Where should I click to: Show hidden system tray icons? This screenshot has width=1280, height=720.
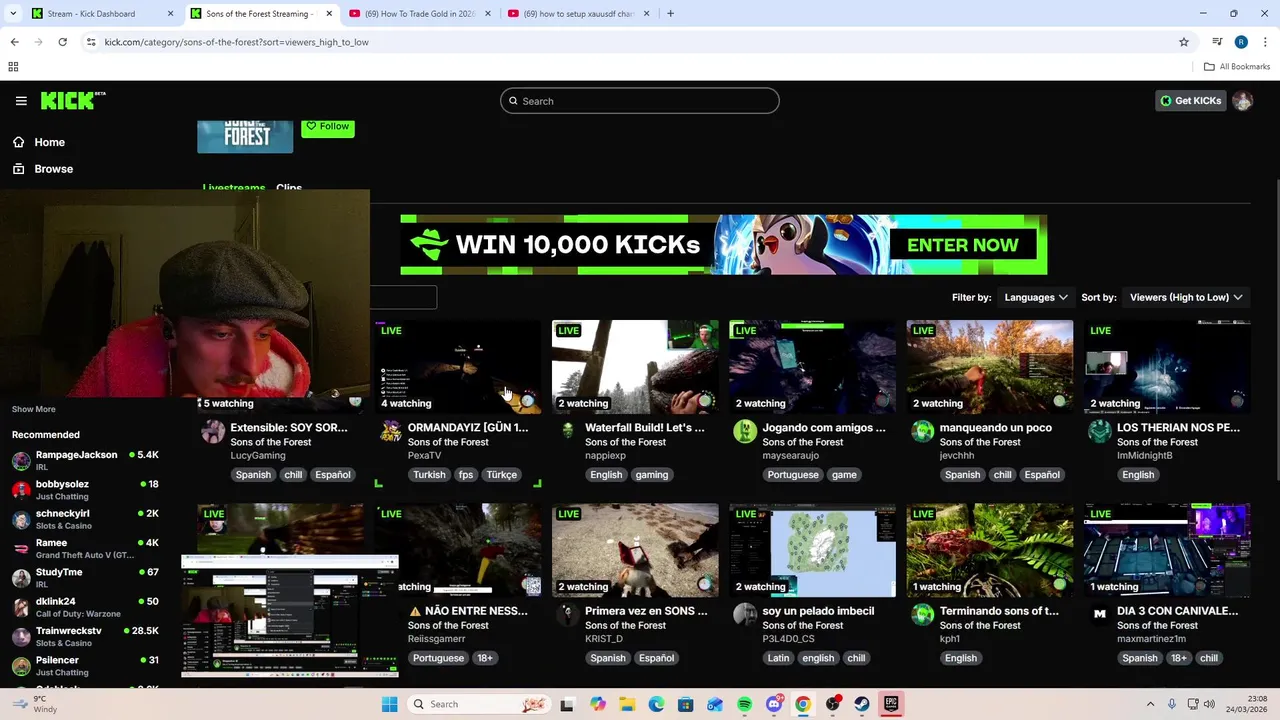tap(1150, 704)
